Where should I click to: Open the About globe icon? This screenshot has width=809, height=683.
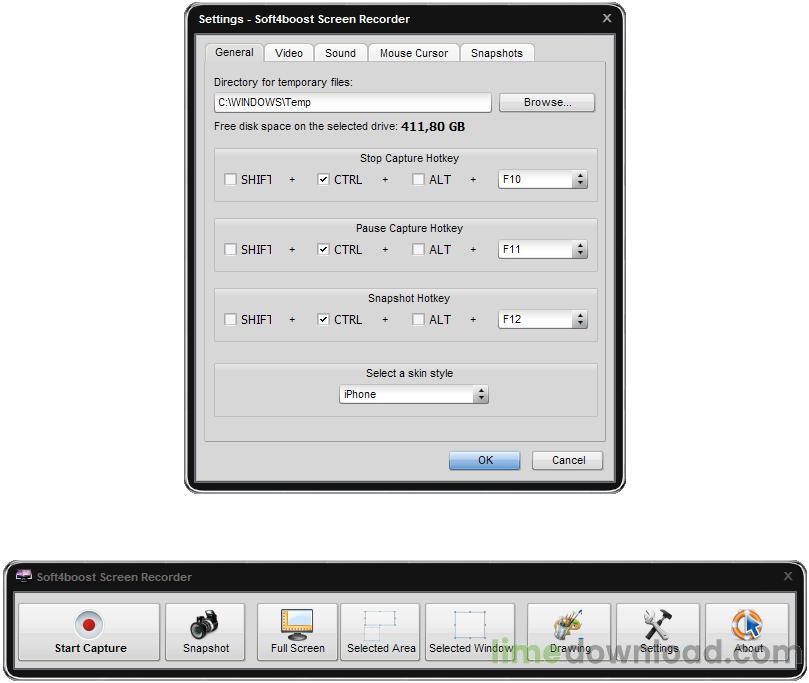[747, 622]
